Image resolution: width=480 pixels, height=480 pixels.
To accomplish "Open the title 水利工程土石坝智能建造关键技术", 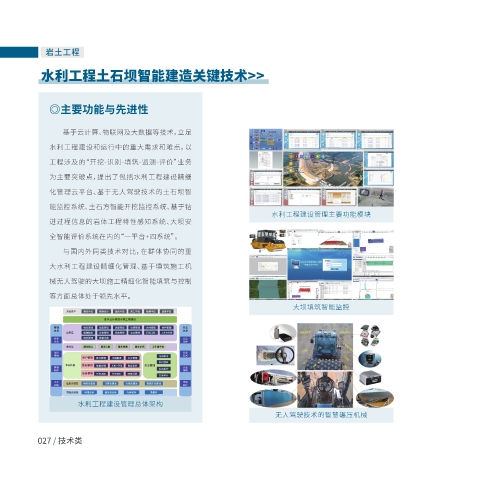I will tap(144, 76).
